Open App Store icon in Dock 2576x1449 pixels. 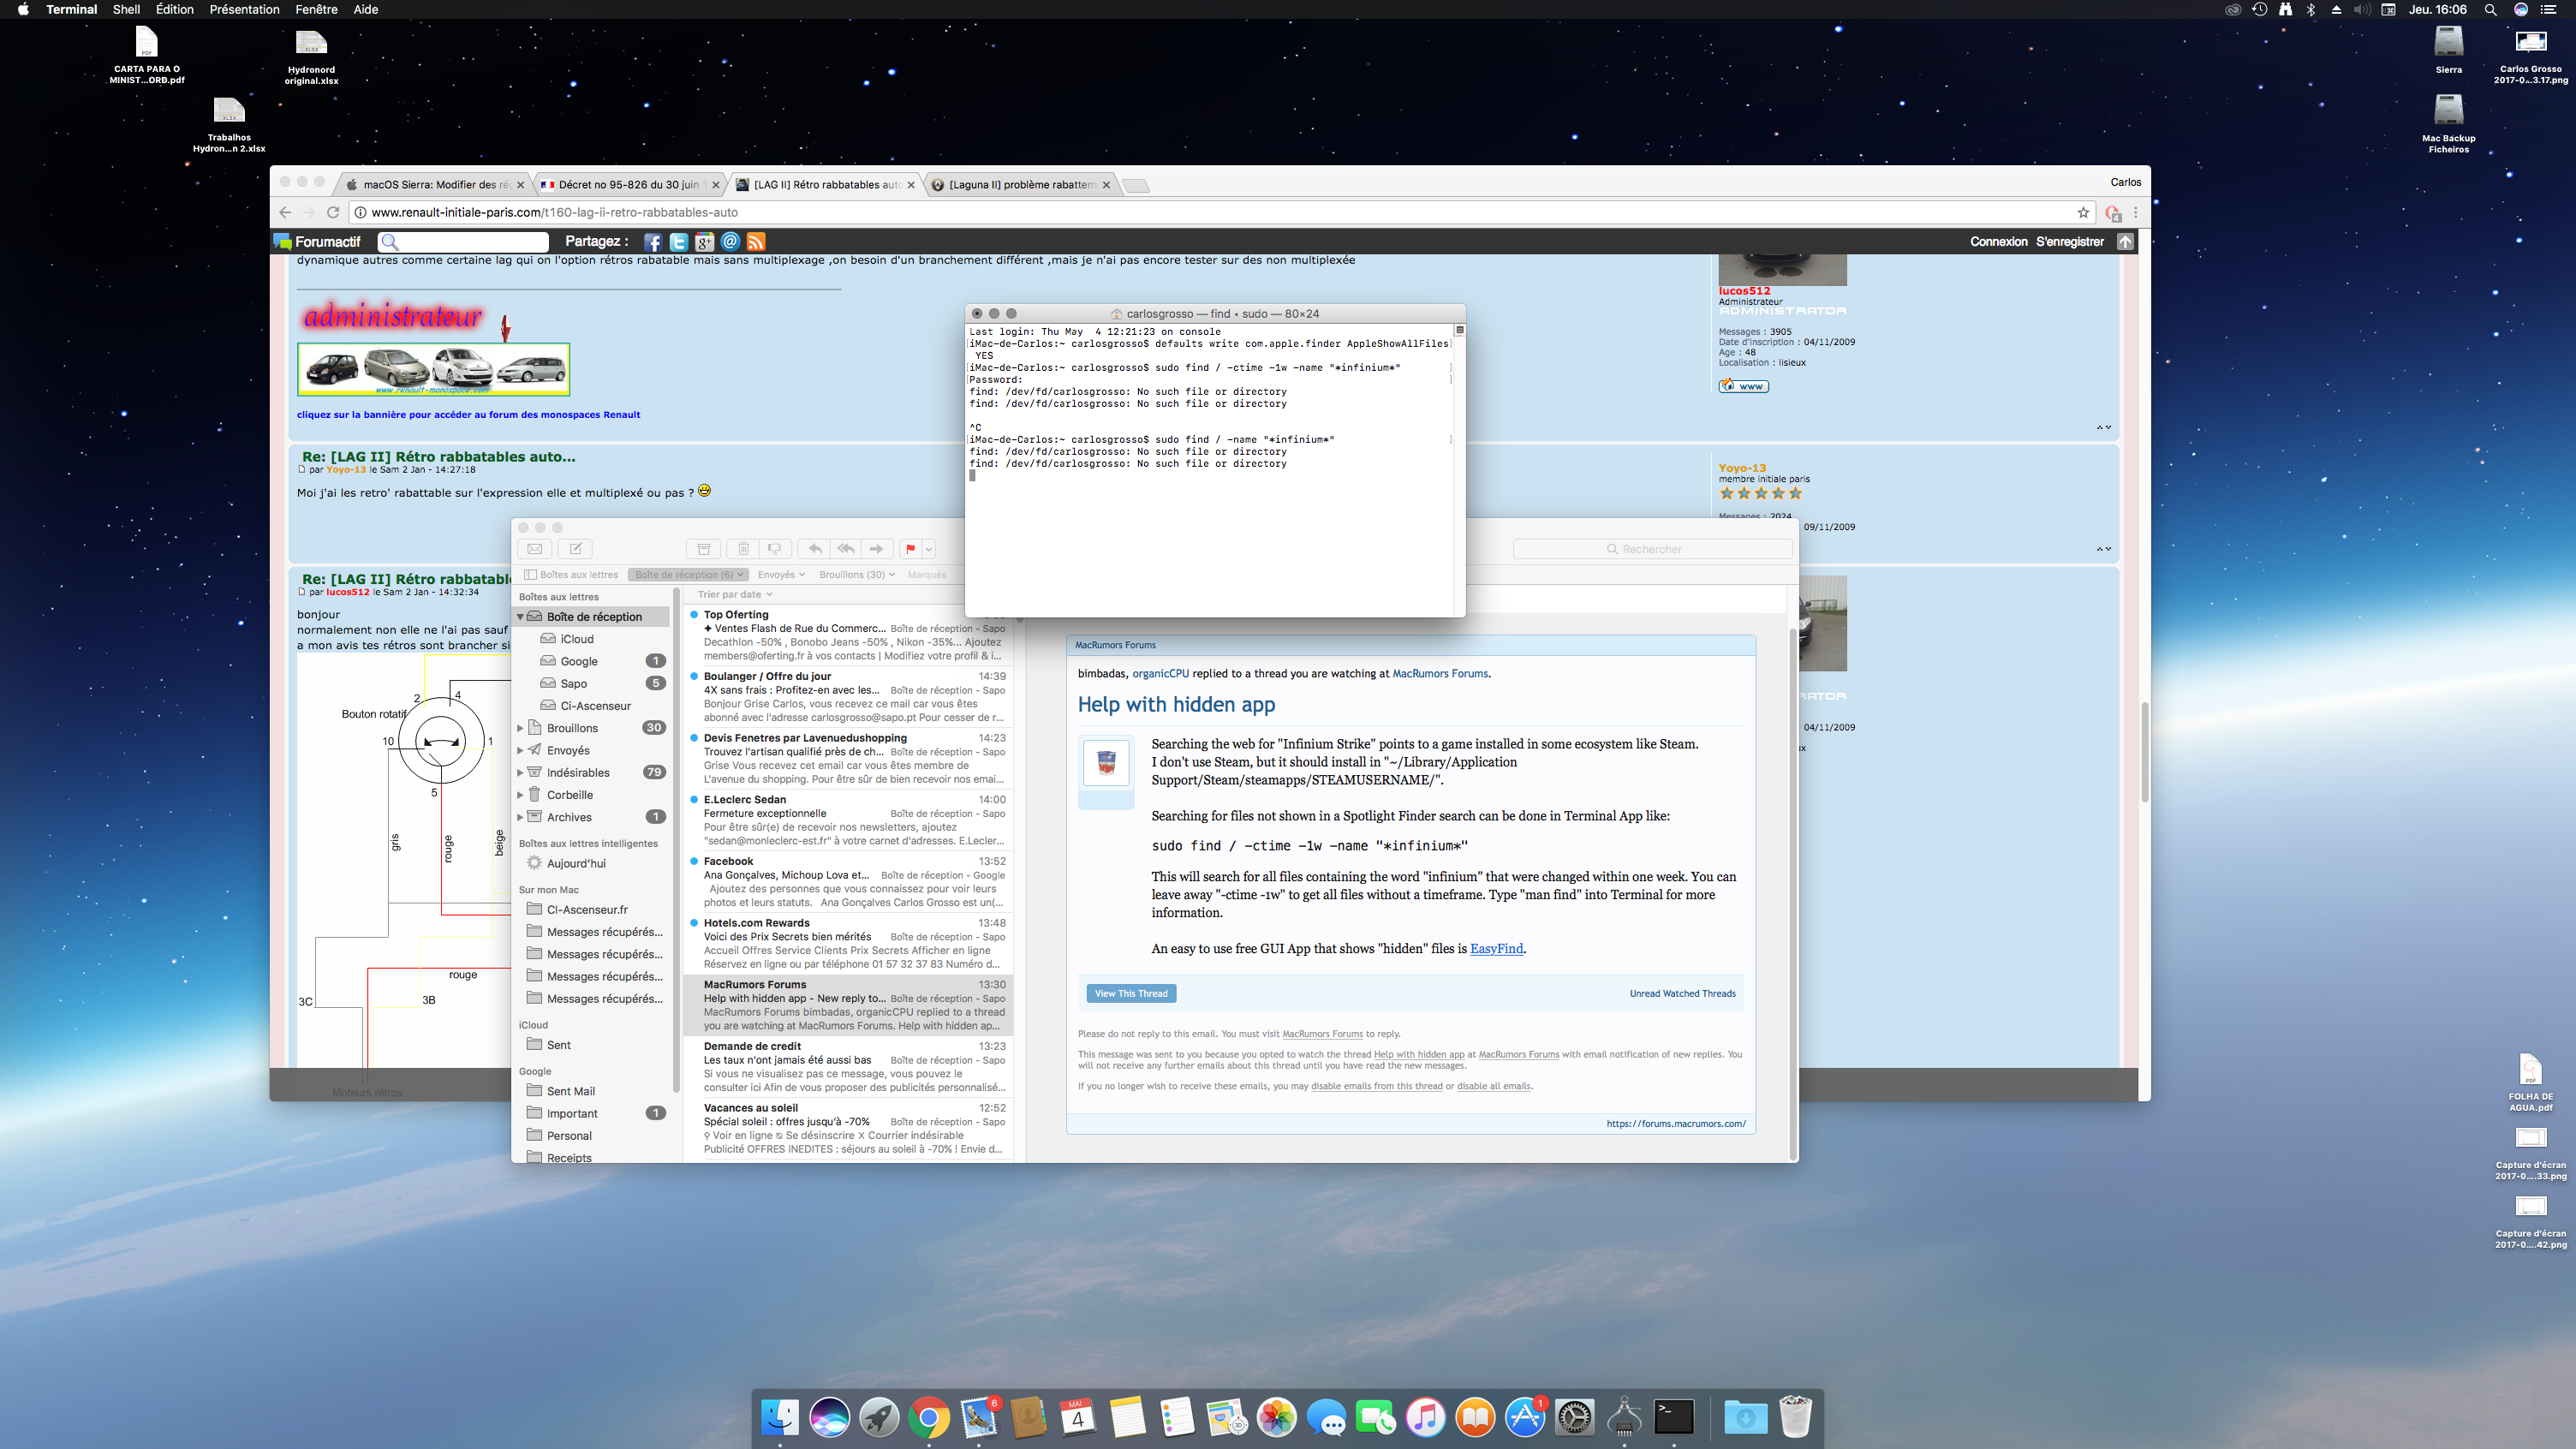[1525, 1418]
